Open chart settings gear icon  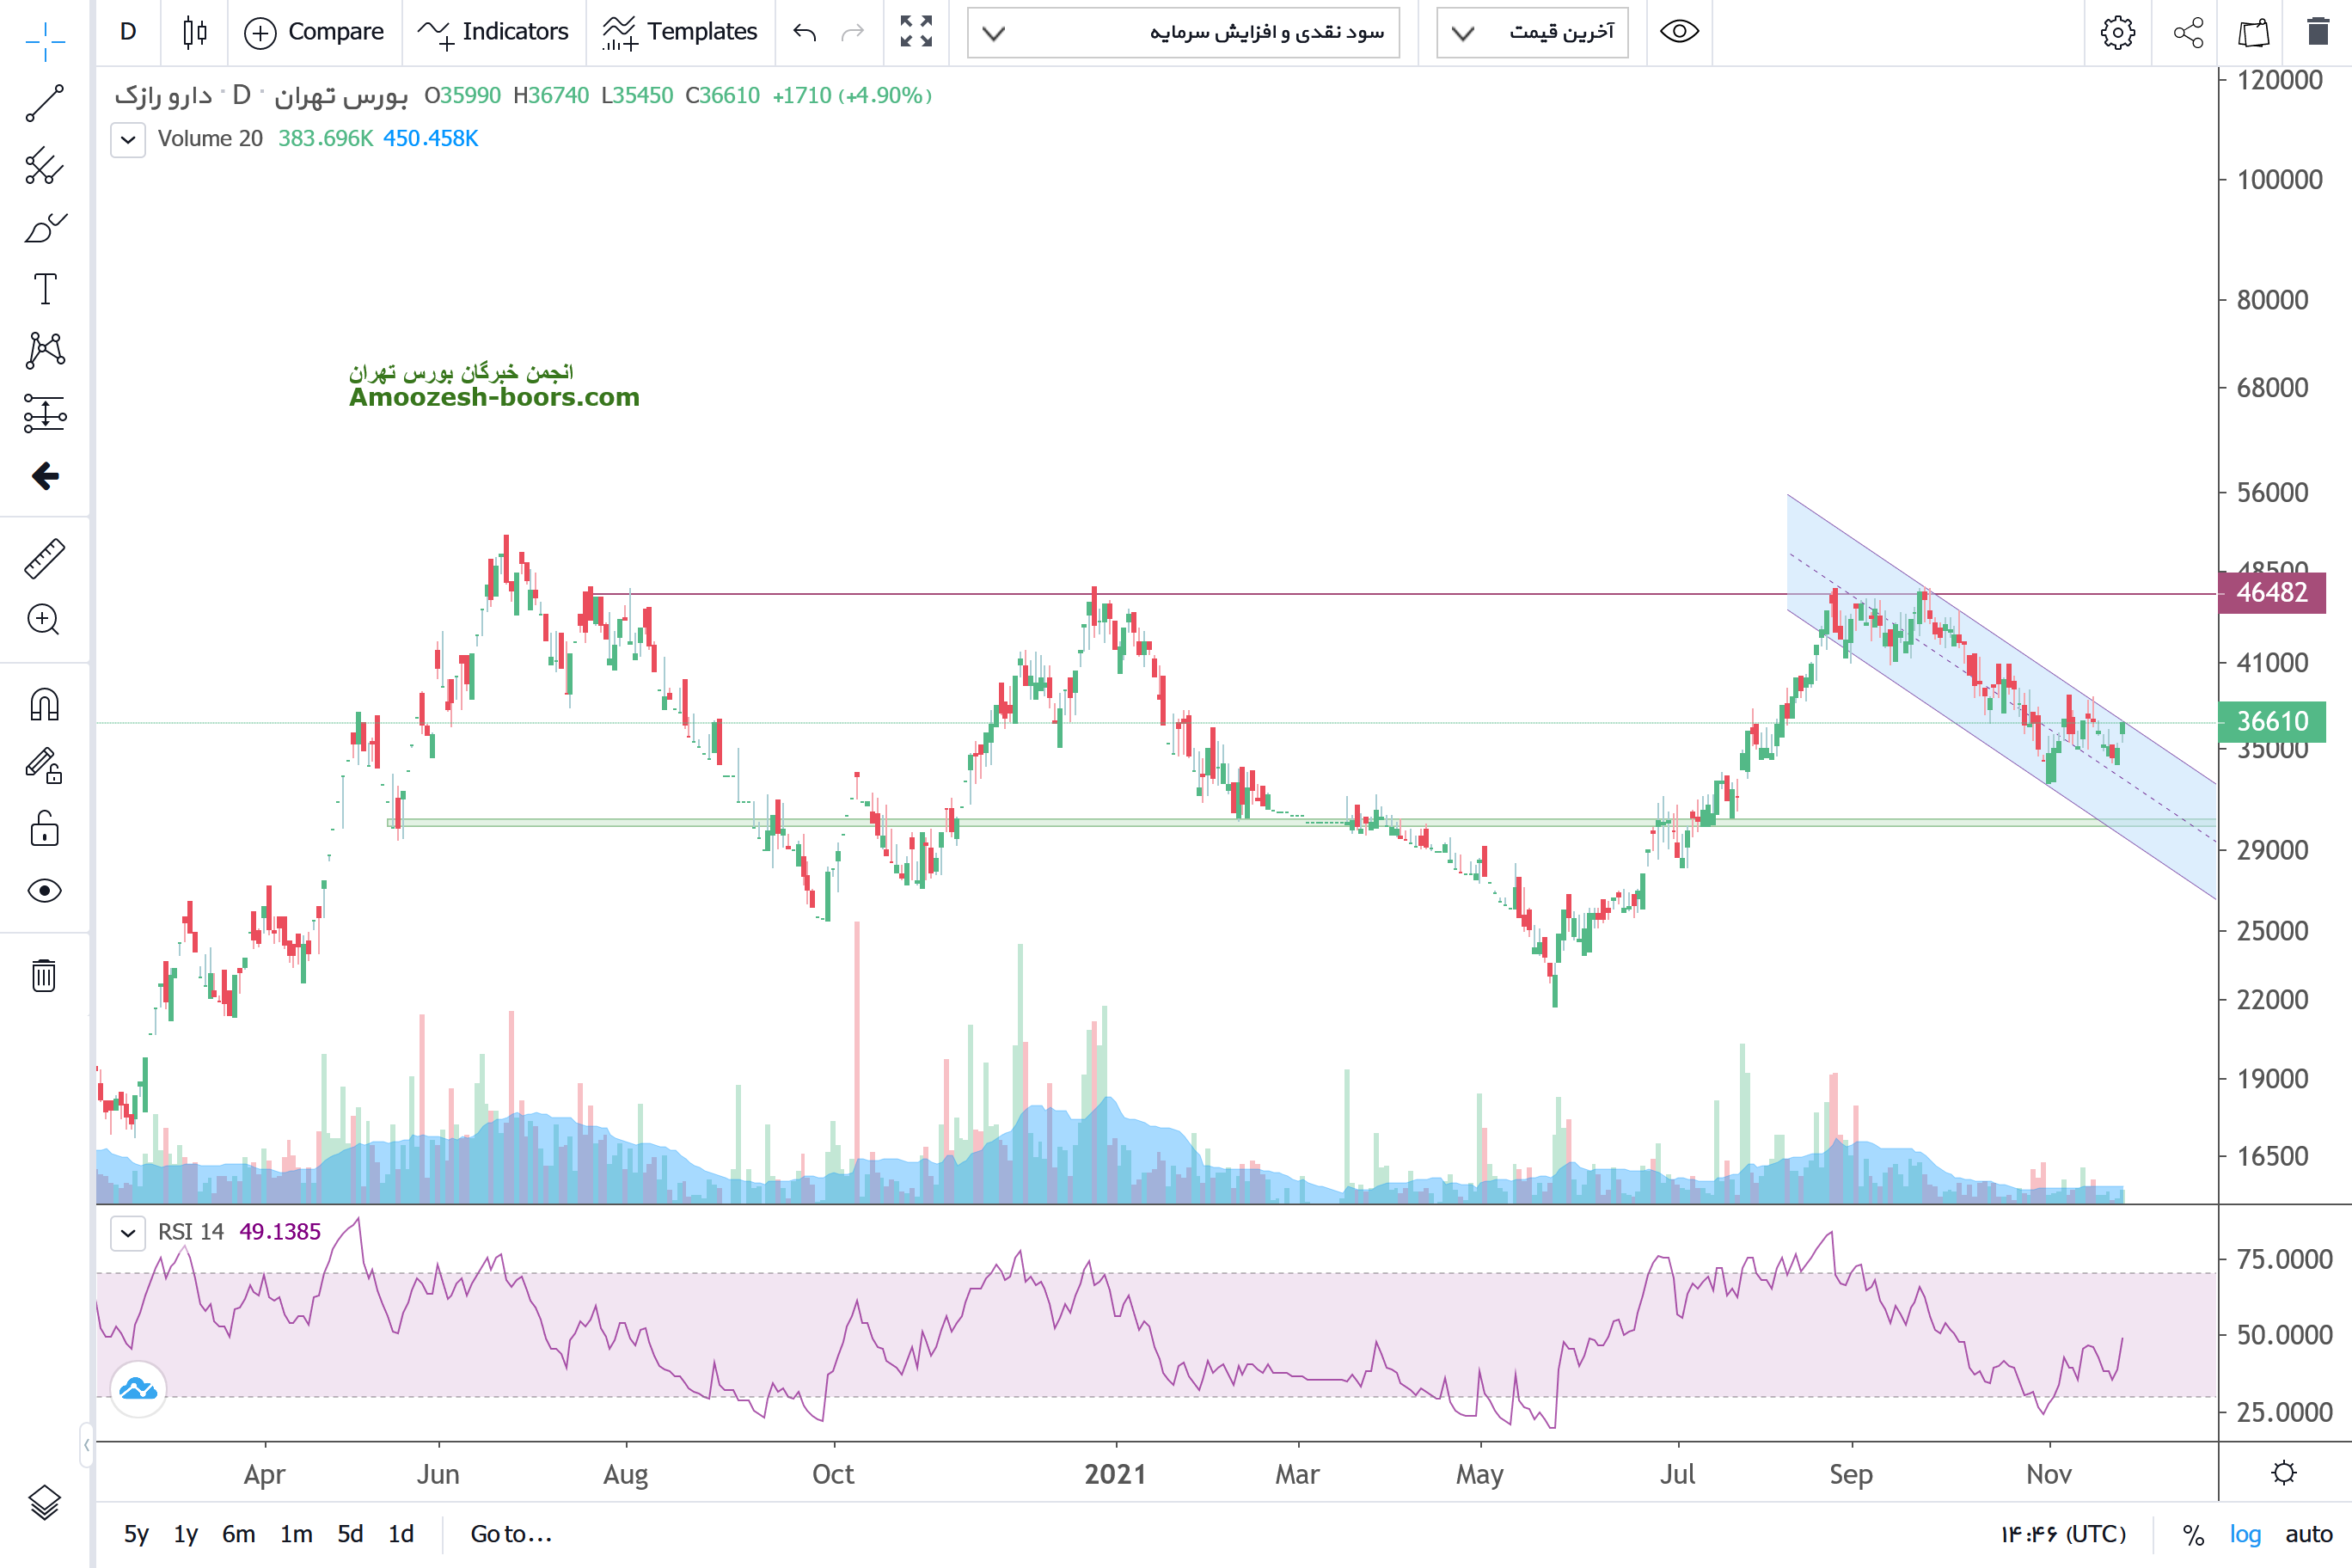pos(2117,32)
